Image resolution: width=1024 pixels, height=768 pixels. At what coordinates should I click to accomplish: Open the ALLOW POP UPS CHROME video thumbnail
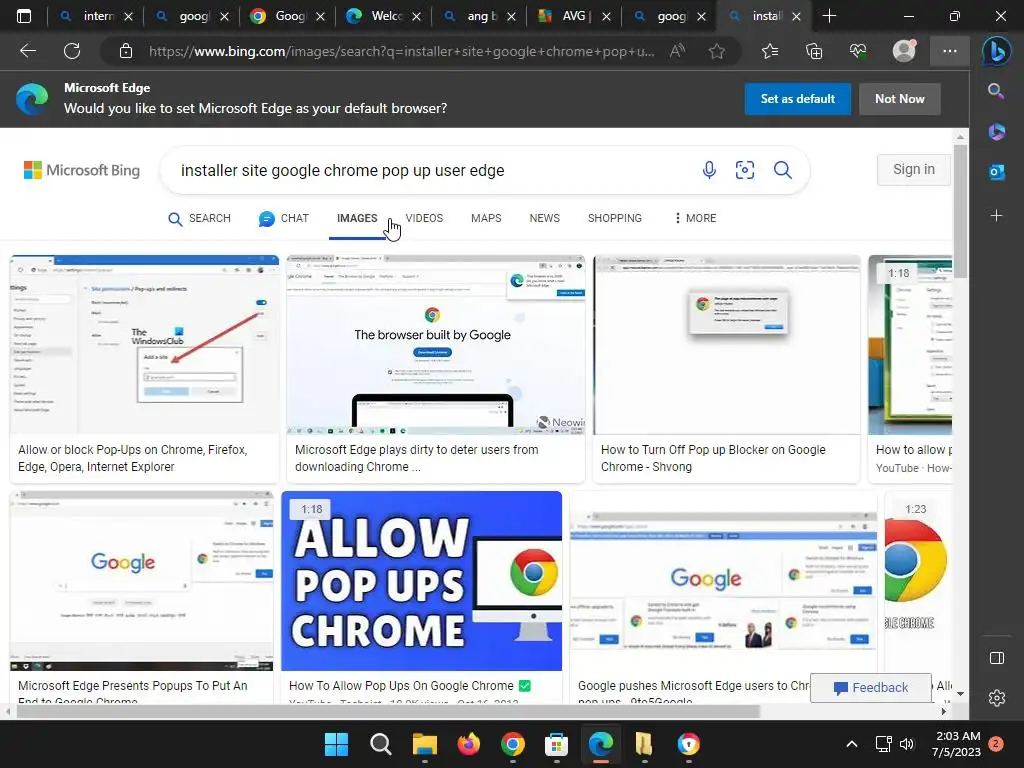[421, 581]
